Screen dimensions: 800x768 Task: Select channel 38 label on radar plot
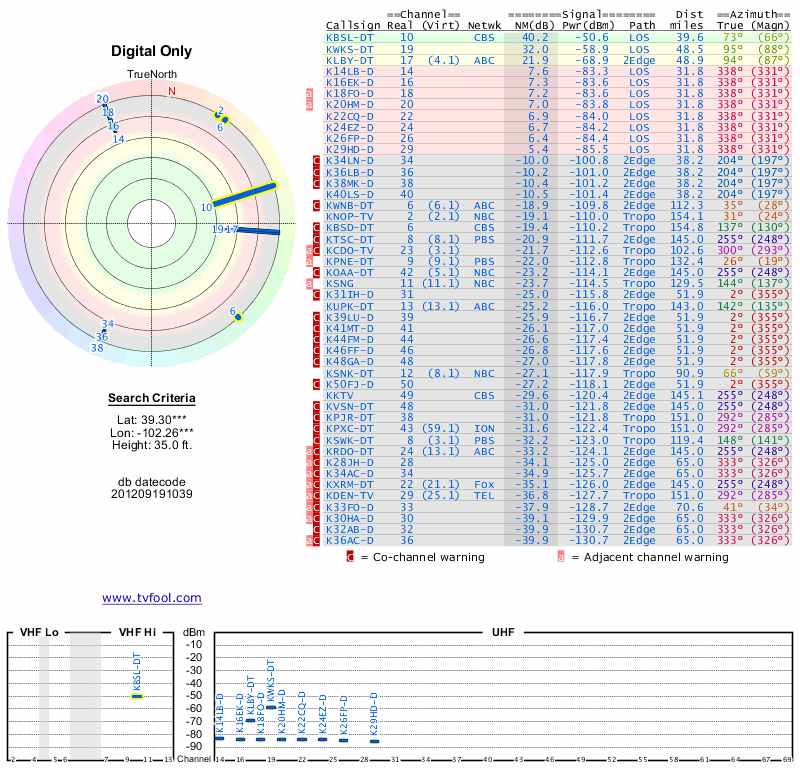point(97,348)
